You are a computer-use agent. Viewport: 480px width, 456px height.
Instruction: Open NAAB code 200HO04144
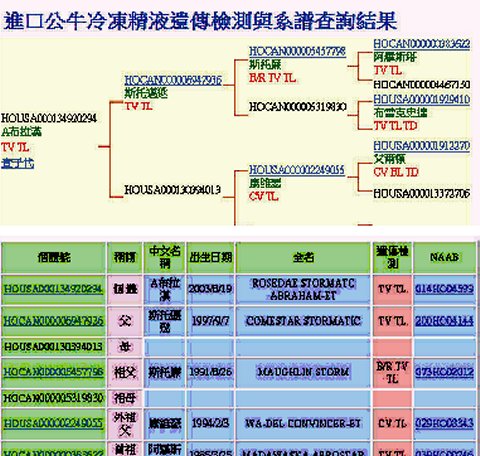pos(444,321)
